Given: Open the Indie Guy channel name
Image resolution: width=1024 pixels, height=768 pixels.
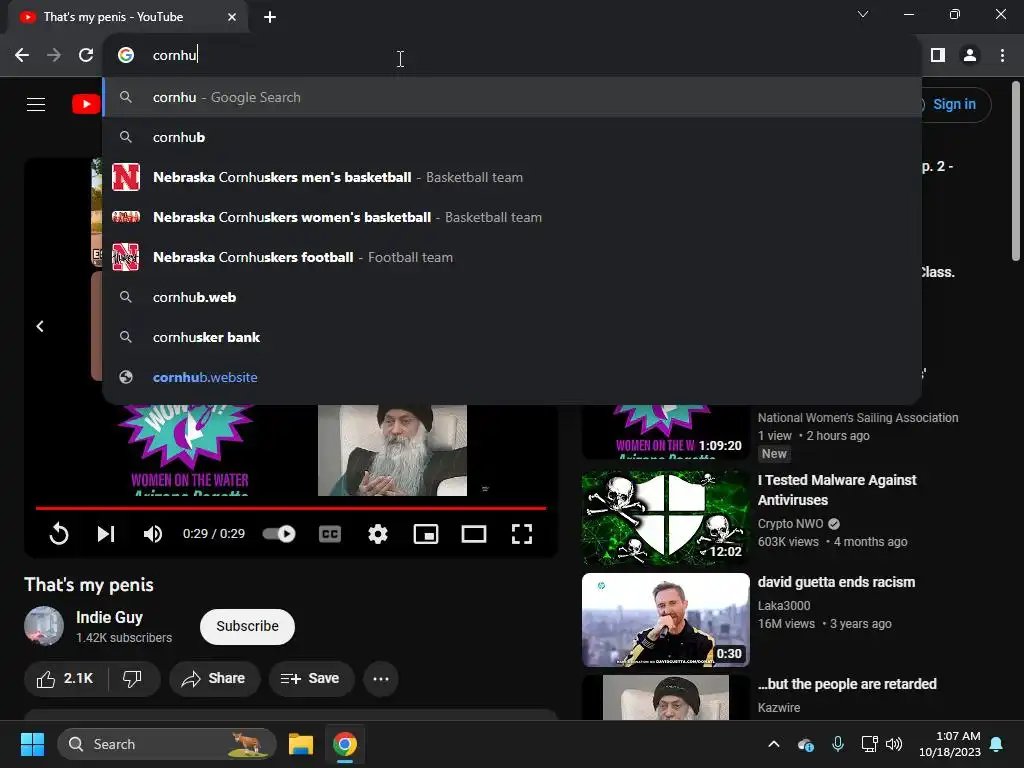Looking at the screenshot, I should pyautogui.click(x=109, y=617).
